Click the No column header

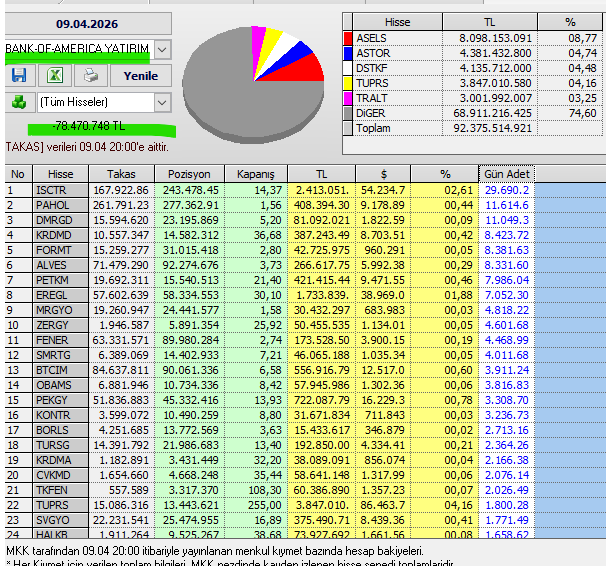(18, 174)
